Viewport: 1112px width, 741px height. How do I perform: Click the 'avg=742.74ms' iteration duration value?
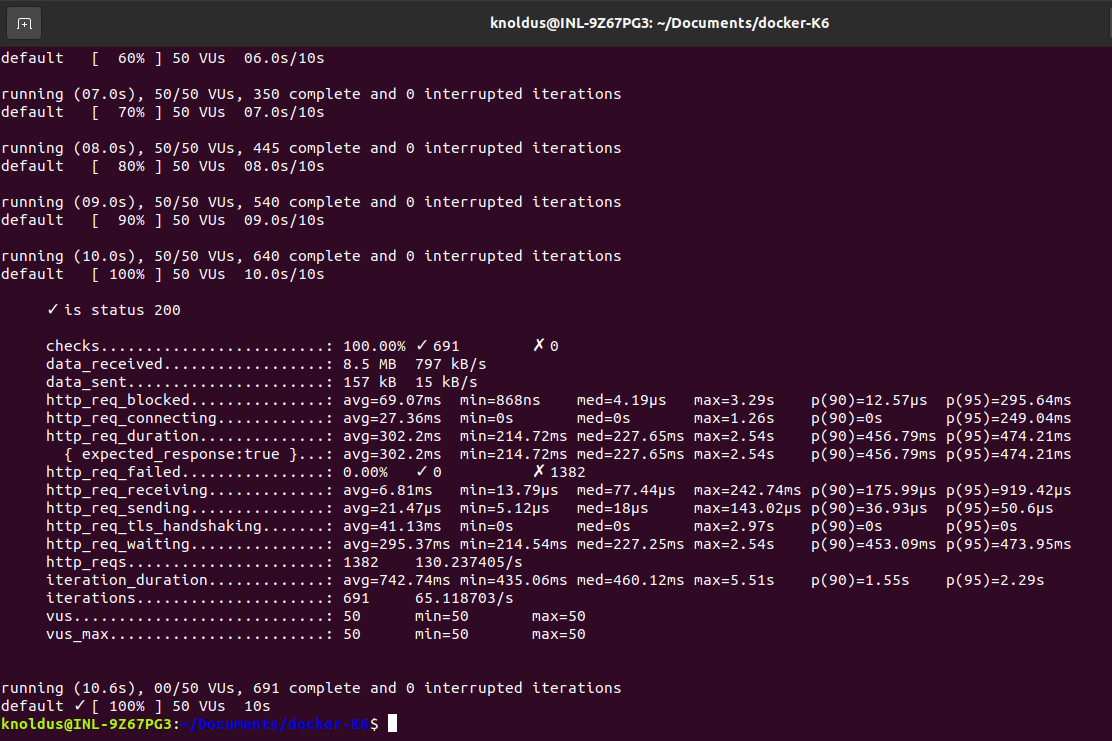(396, 580)
